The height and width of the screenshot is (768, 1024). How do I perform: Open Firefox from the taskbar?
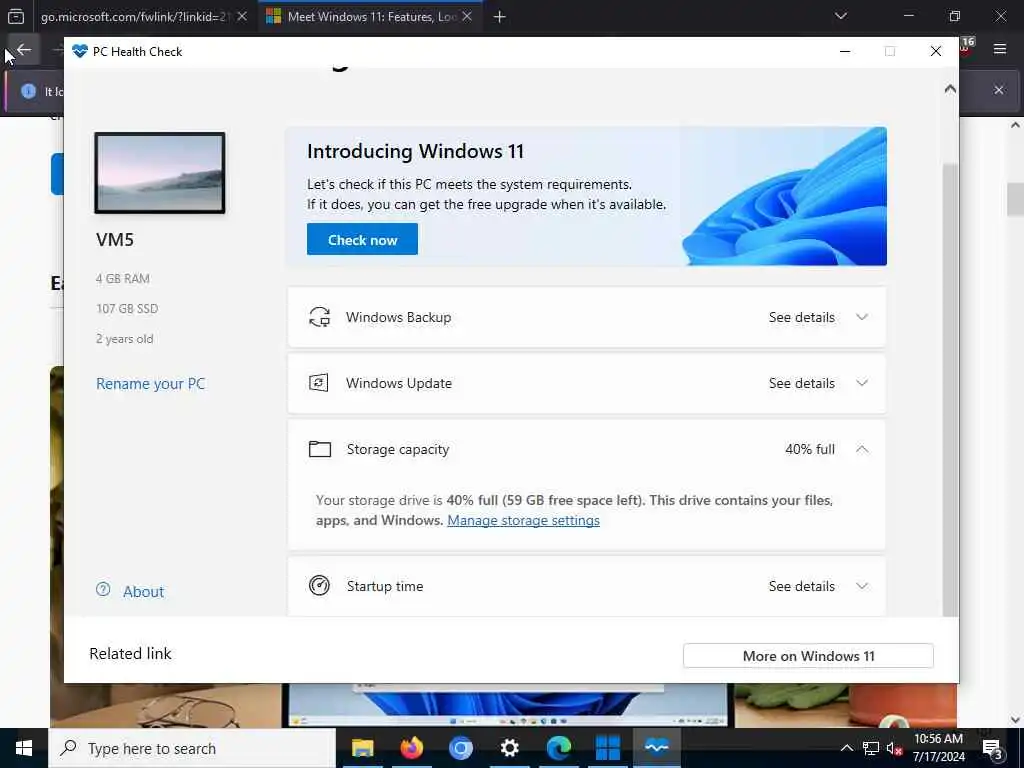pyautogui.click(x=411, y=748)
